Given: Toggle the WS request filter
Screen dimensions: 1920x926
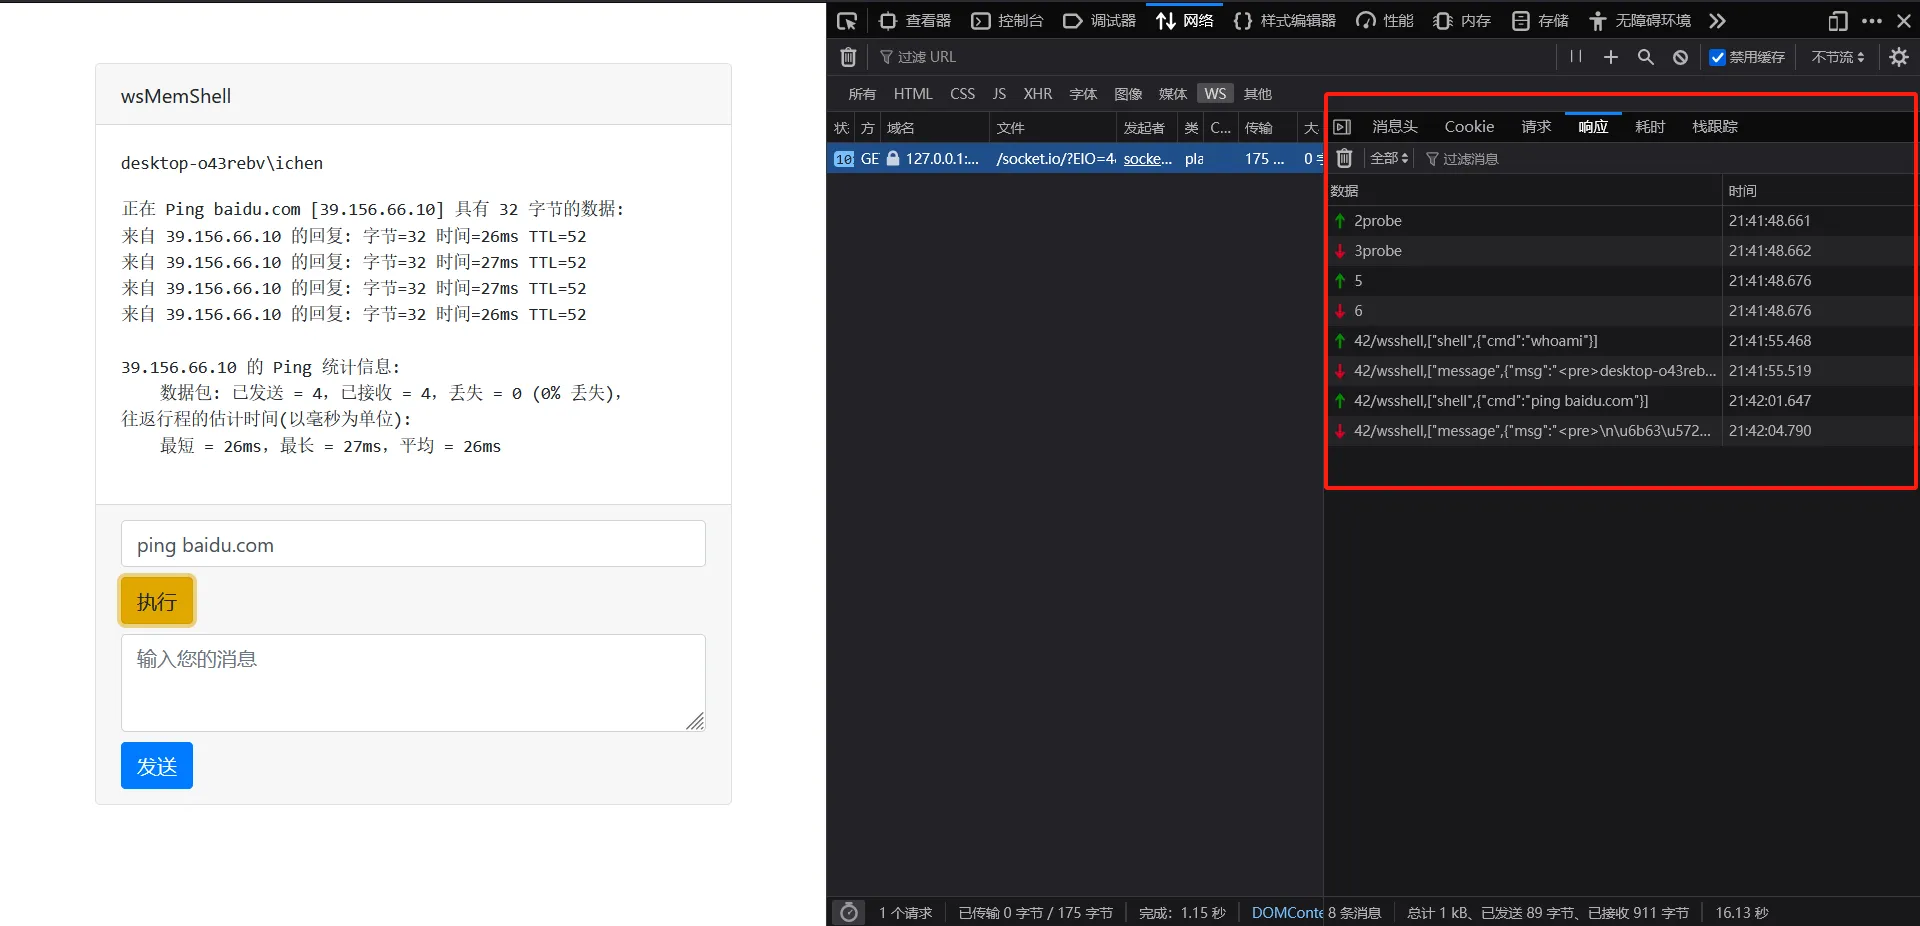Looking at the screenshot, I should [x=1215, y=94].
